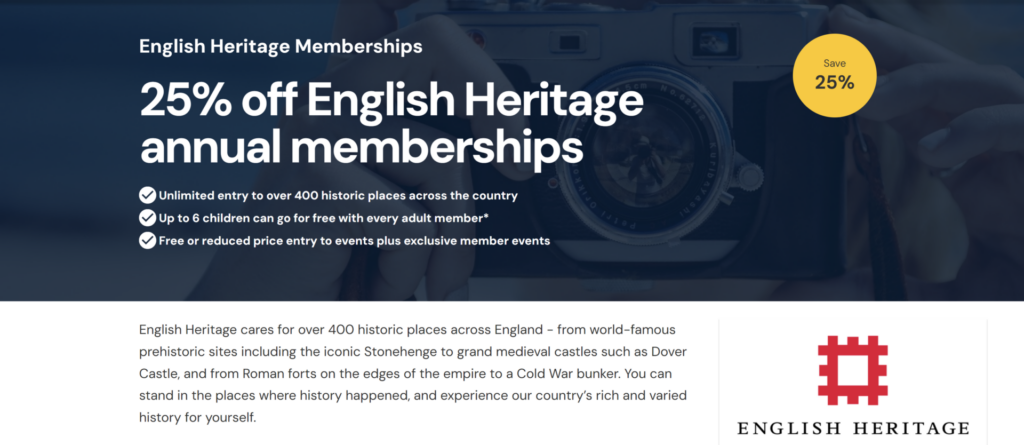
Task: Select the red English Heritage logo symbol
Action: tap(853, 371)
